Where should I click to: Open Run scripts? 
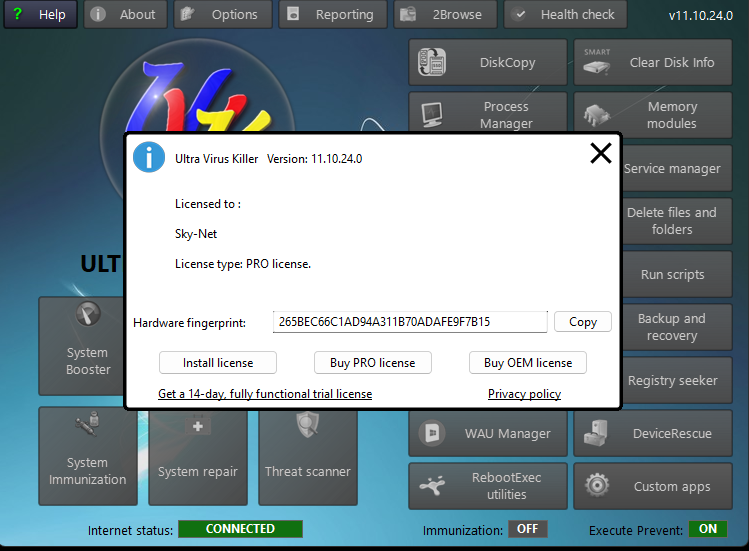click(676, 274)
